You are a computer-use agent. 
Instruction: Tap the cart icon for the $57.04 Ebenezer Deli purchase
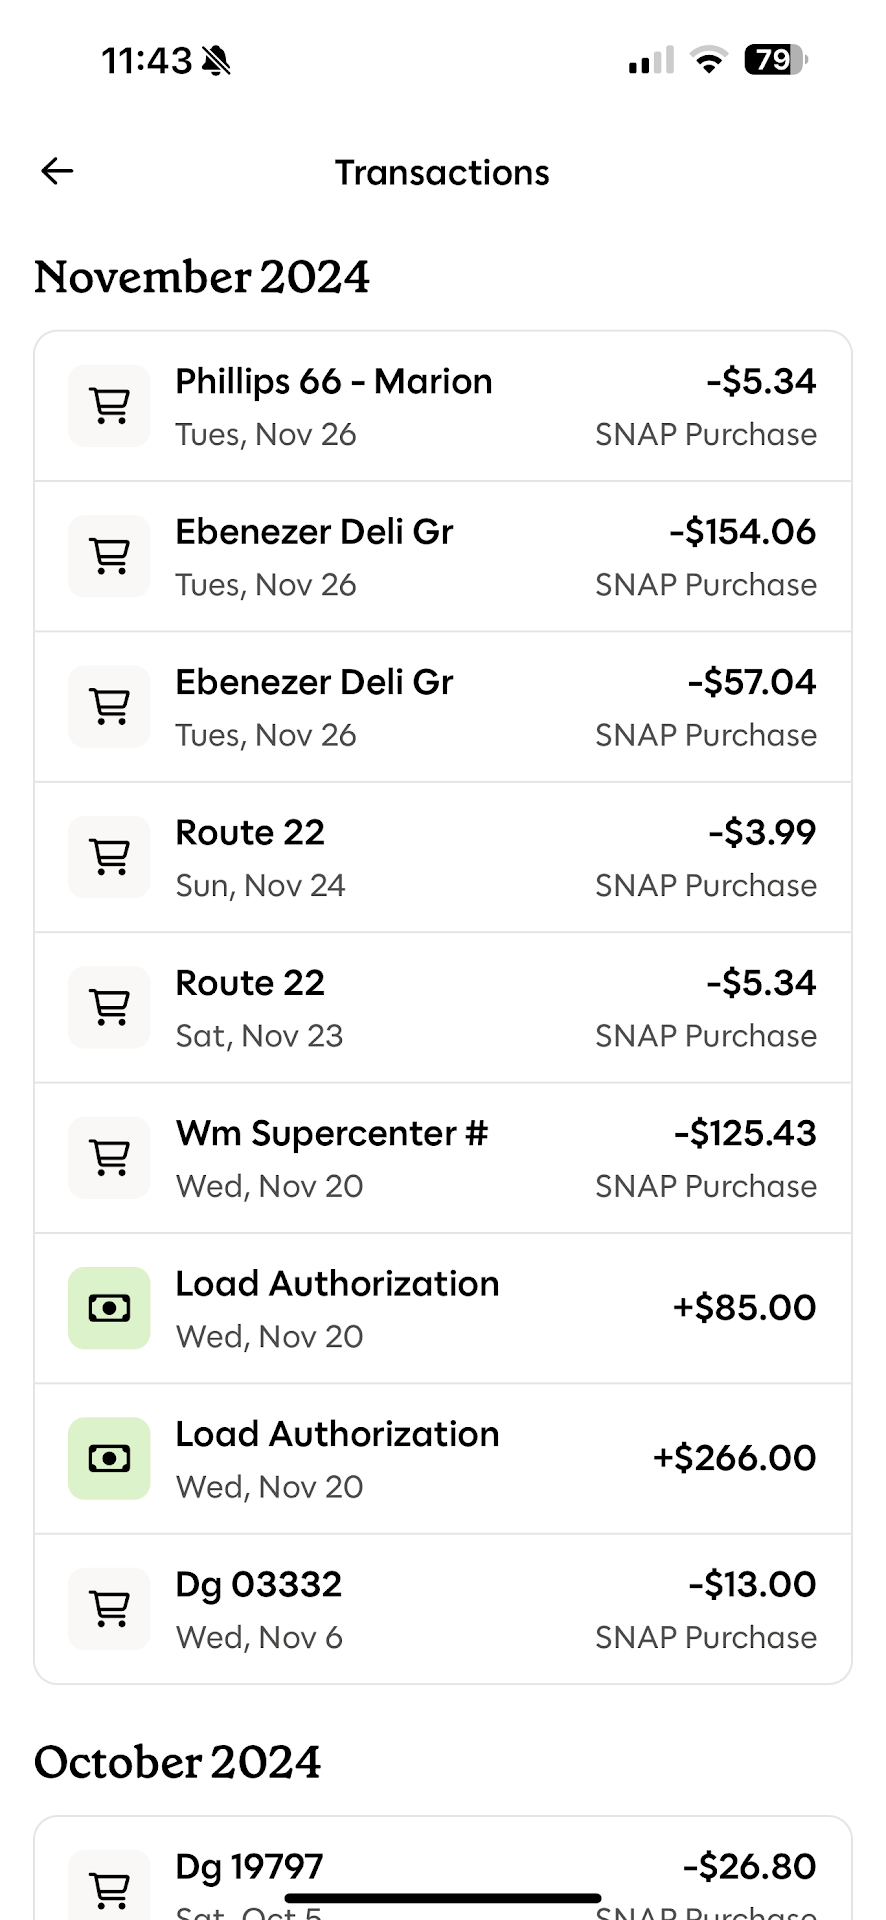coord(109,707)
